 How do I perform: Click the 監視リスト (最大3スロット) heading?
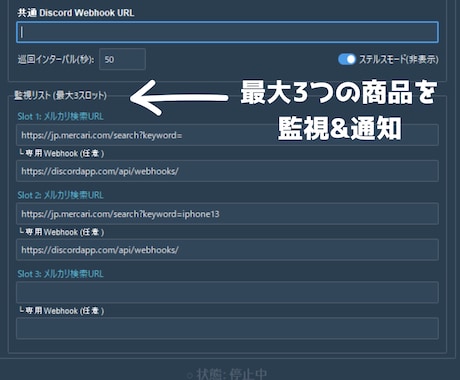[x=60, y=95]
